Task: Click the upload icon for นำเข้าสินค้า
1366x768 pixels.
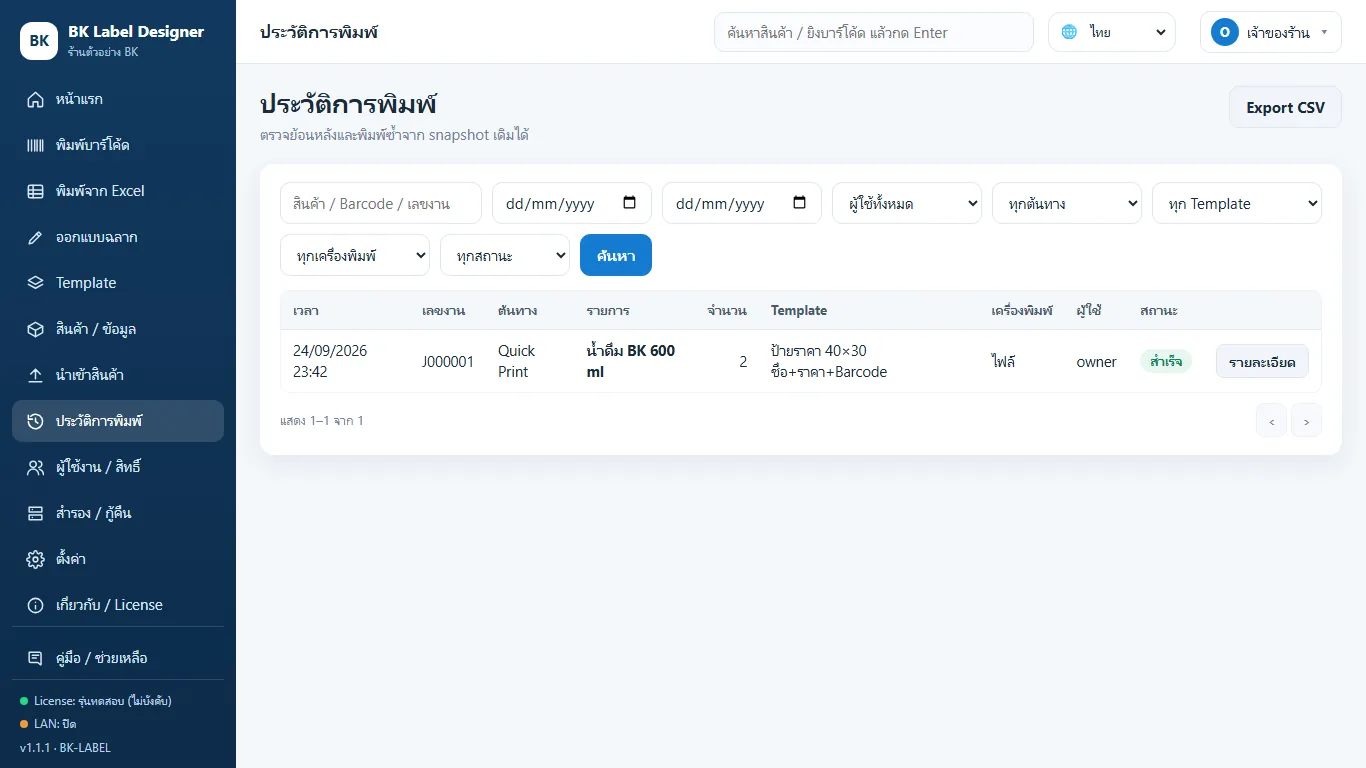Action: click(36, 375)
